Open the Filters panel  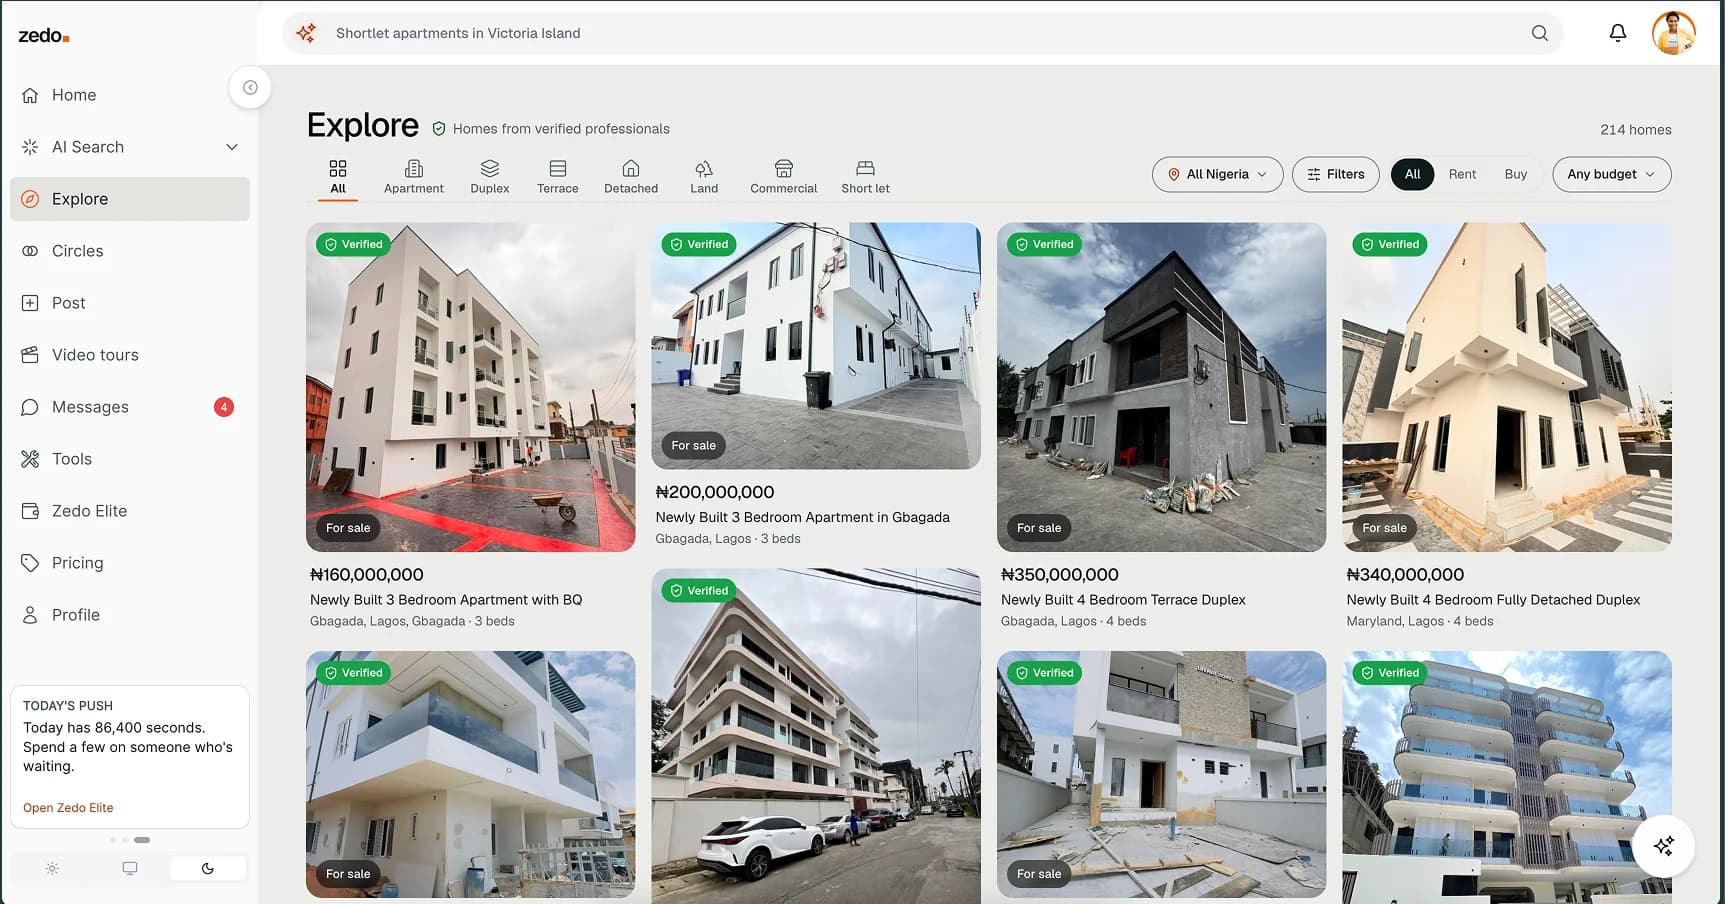pyautogui.click(x=1335, y=174)
